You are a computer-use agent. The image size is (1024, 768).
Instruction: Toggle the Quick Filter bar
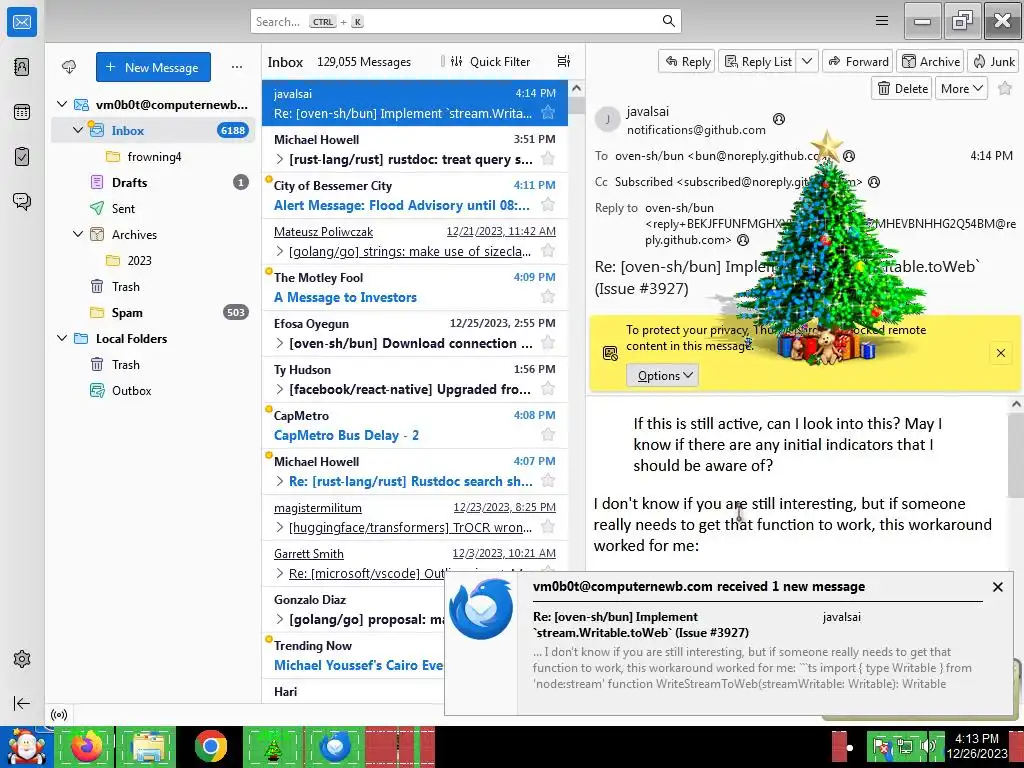pos(490,61)
